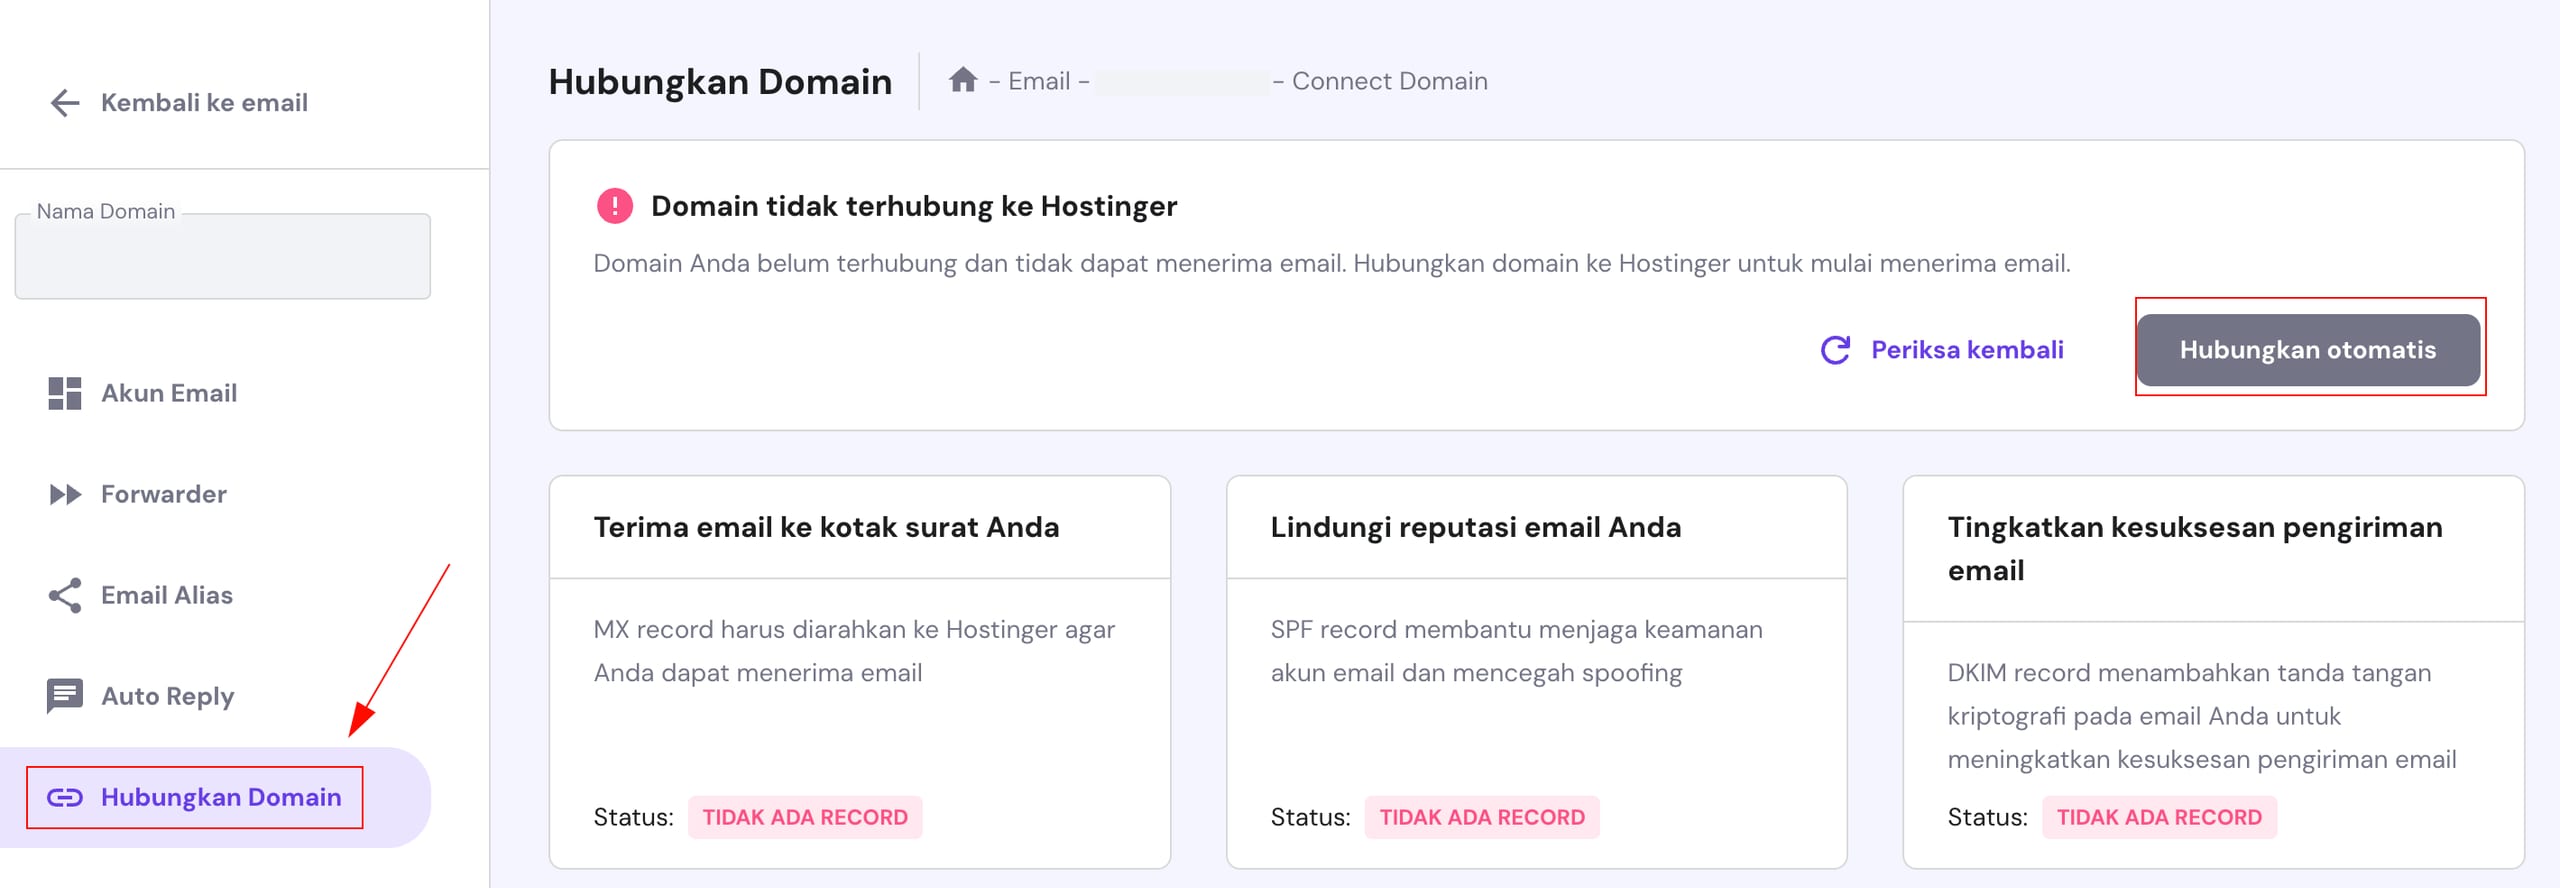Open the Akun Email menu item
The height and width of the screenshot is (888, 2560).
[169, 393]
